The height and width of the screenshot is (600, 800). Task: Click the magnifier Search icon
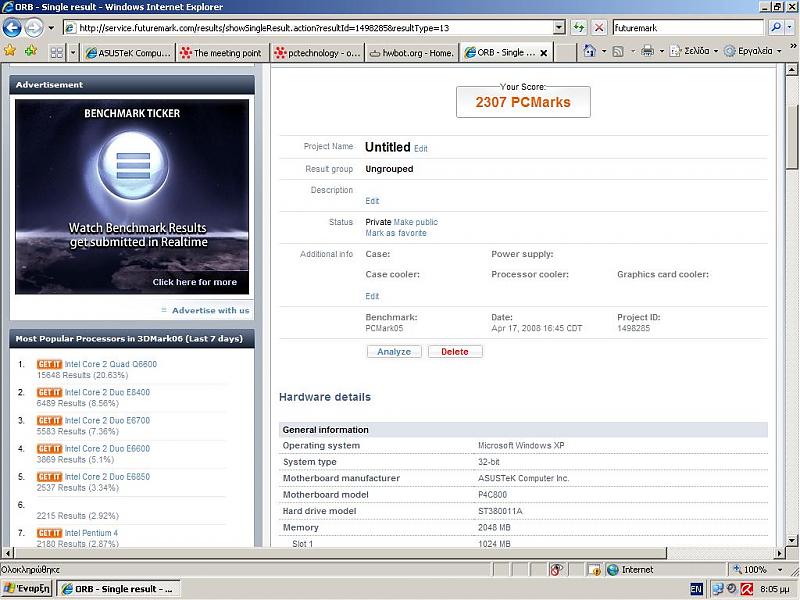[x=776, y=28]
